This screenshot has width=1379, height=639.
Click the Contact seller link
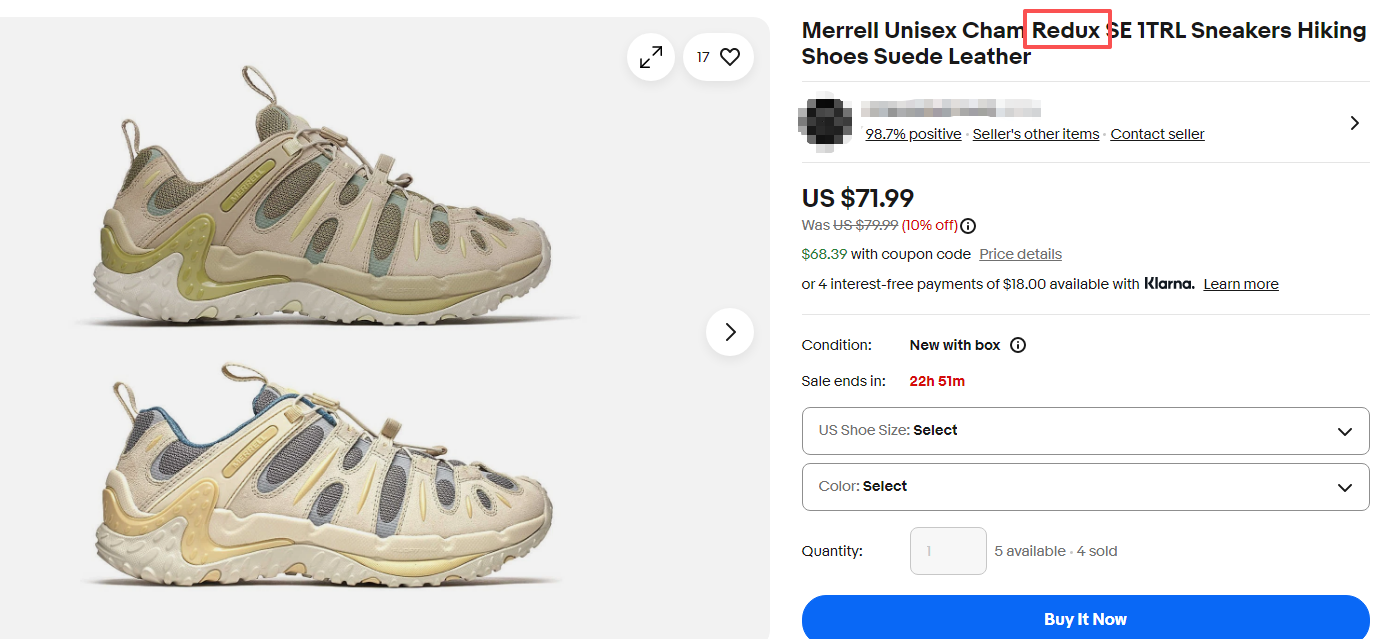coord(1157,134)
